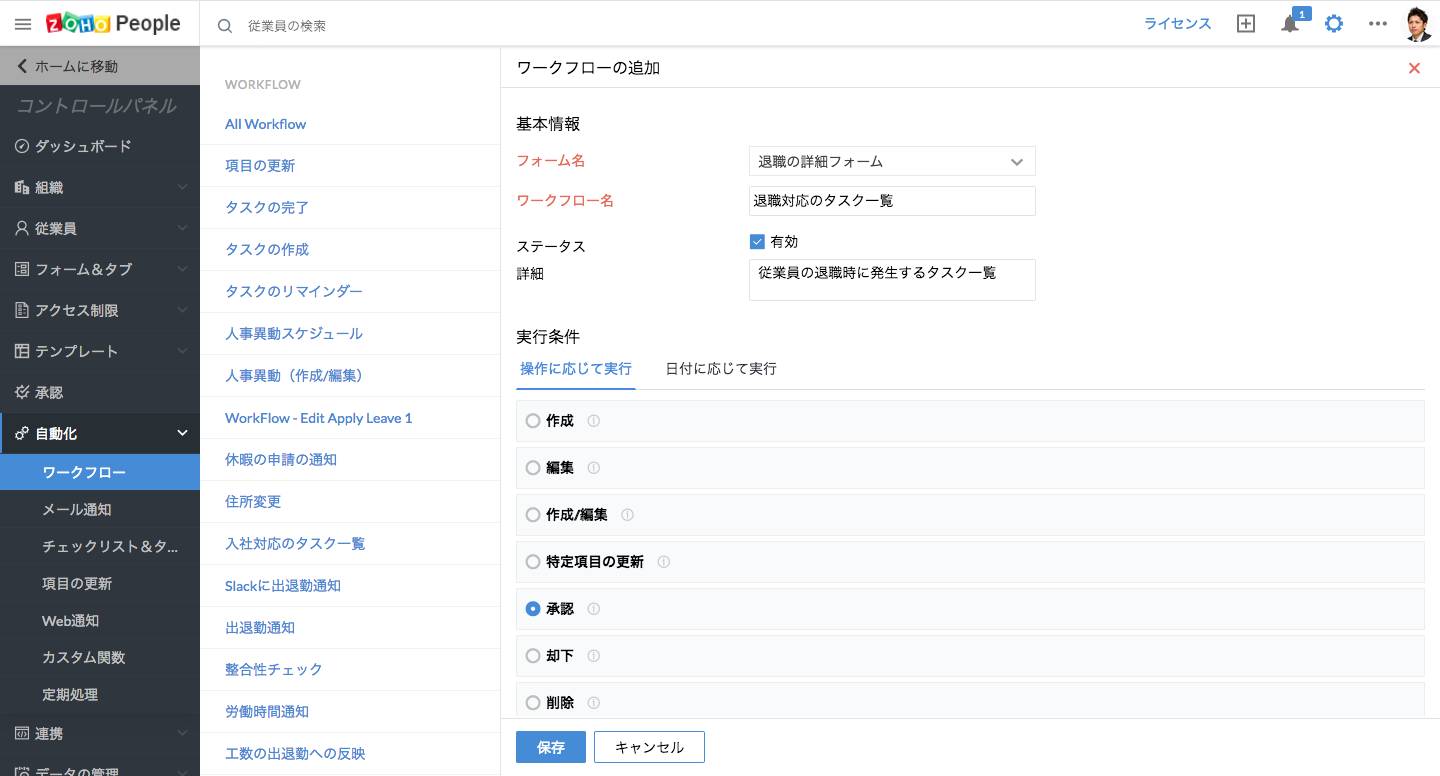Click the 保存 button
This screenshot has width=1440, height=776.
(x=550, y=747)
